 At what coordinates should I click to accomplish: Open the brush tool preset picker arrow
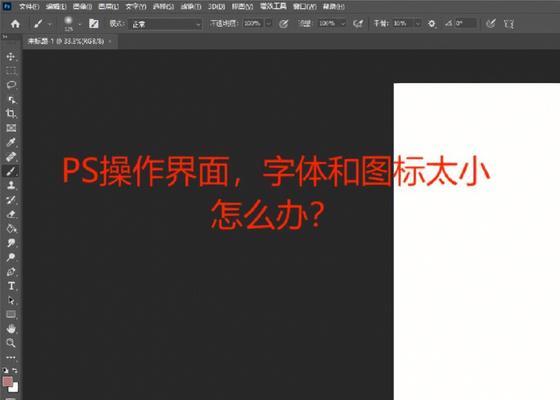click(50, 24)
